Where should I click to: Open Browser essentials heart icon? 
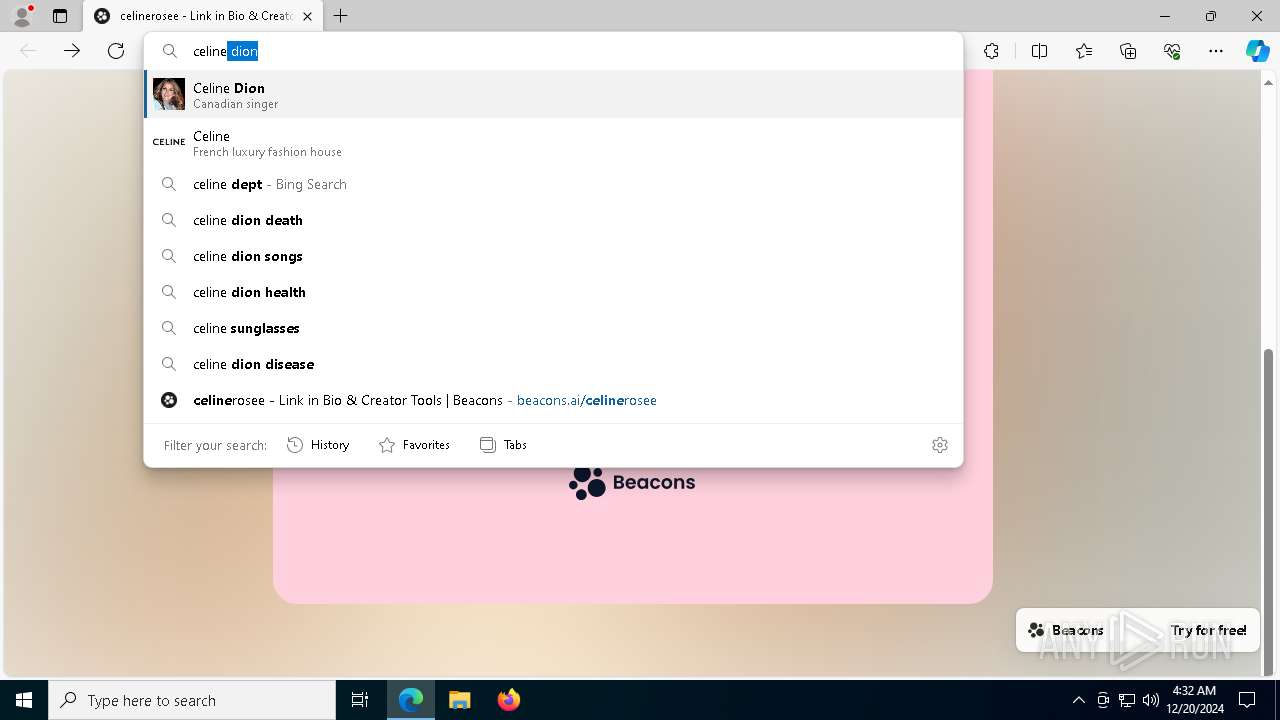(1172, 51)
